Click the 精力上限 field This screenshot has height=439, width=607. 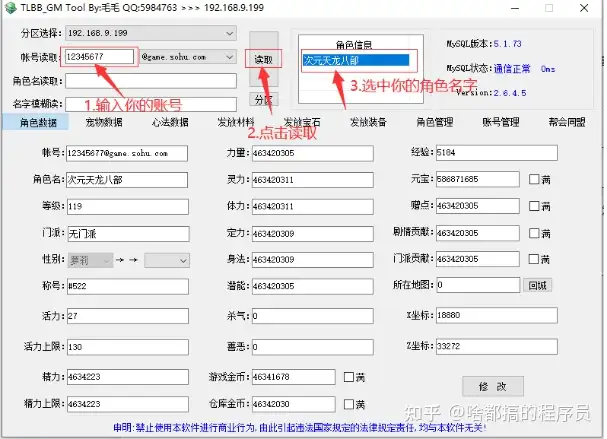point(128,404)
